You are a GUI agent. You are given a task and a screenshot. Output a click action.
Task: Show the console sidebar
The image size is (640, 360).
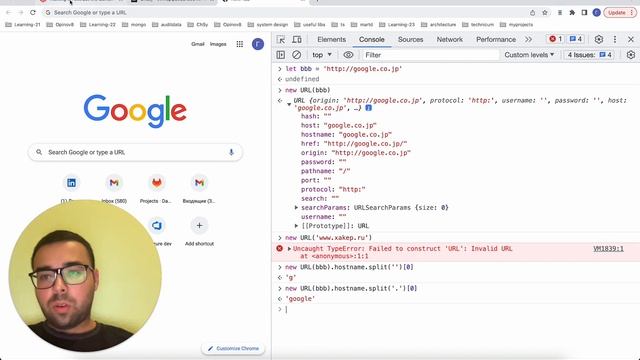point(281,55)
